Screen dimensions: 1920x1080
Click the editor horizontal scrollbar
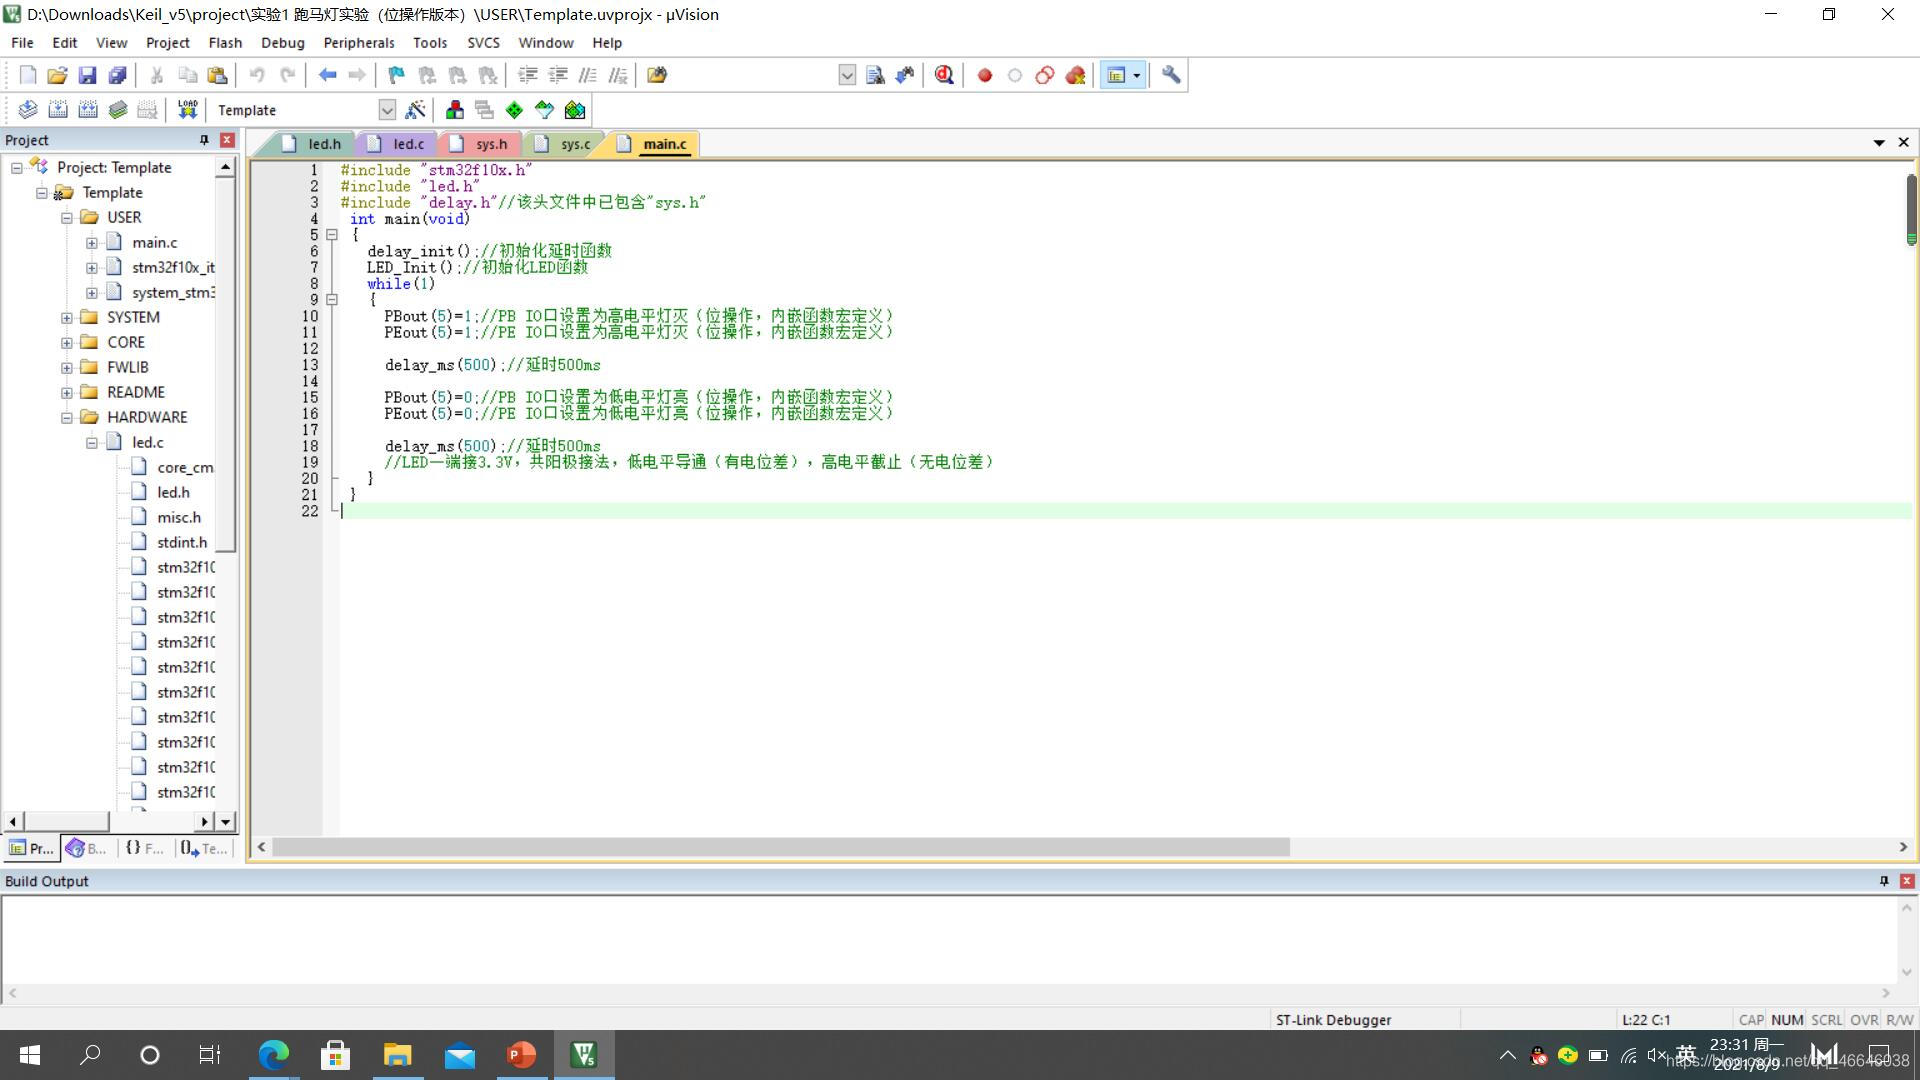(x=780, y=847)
